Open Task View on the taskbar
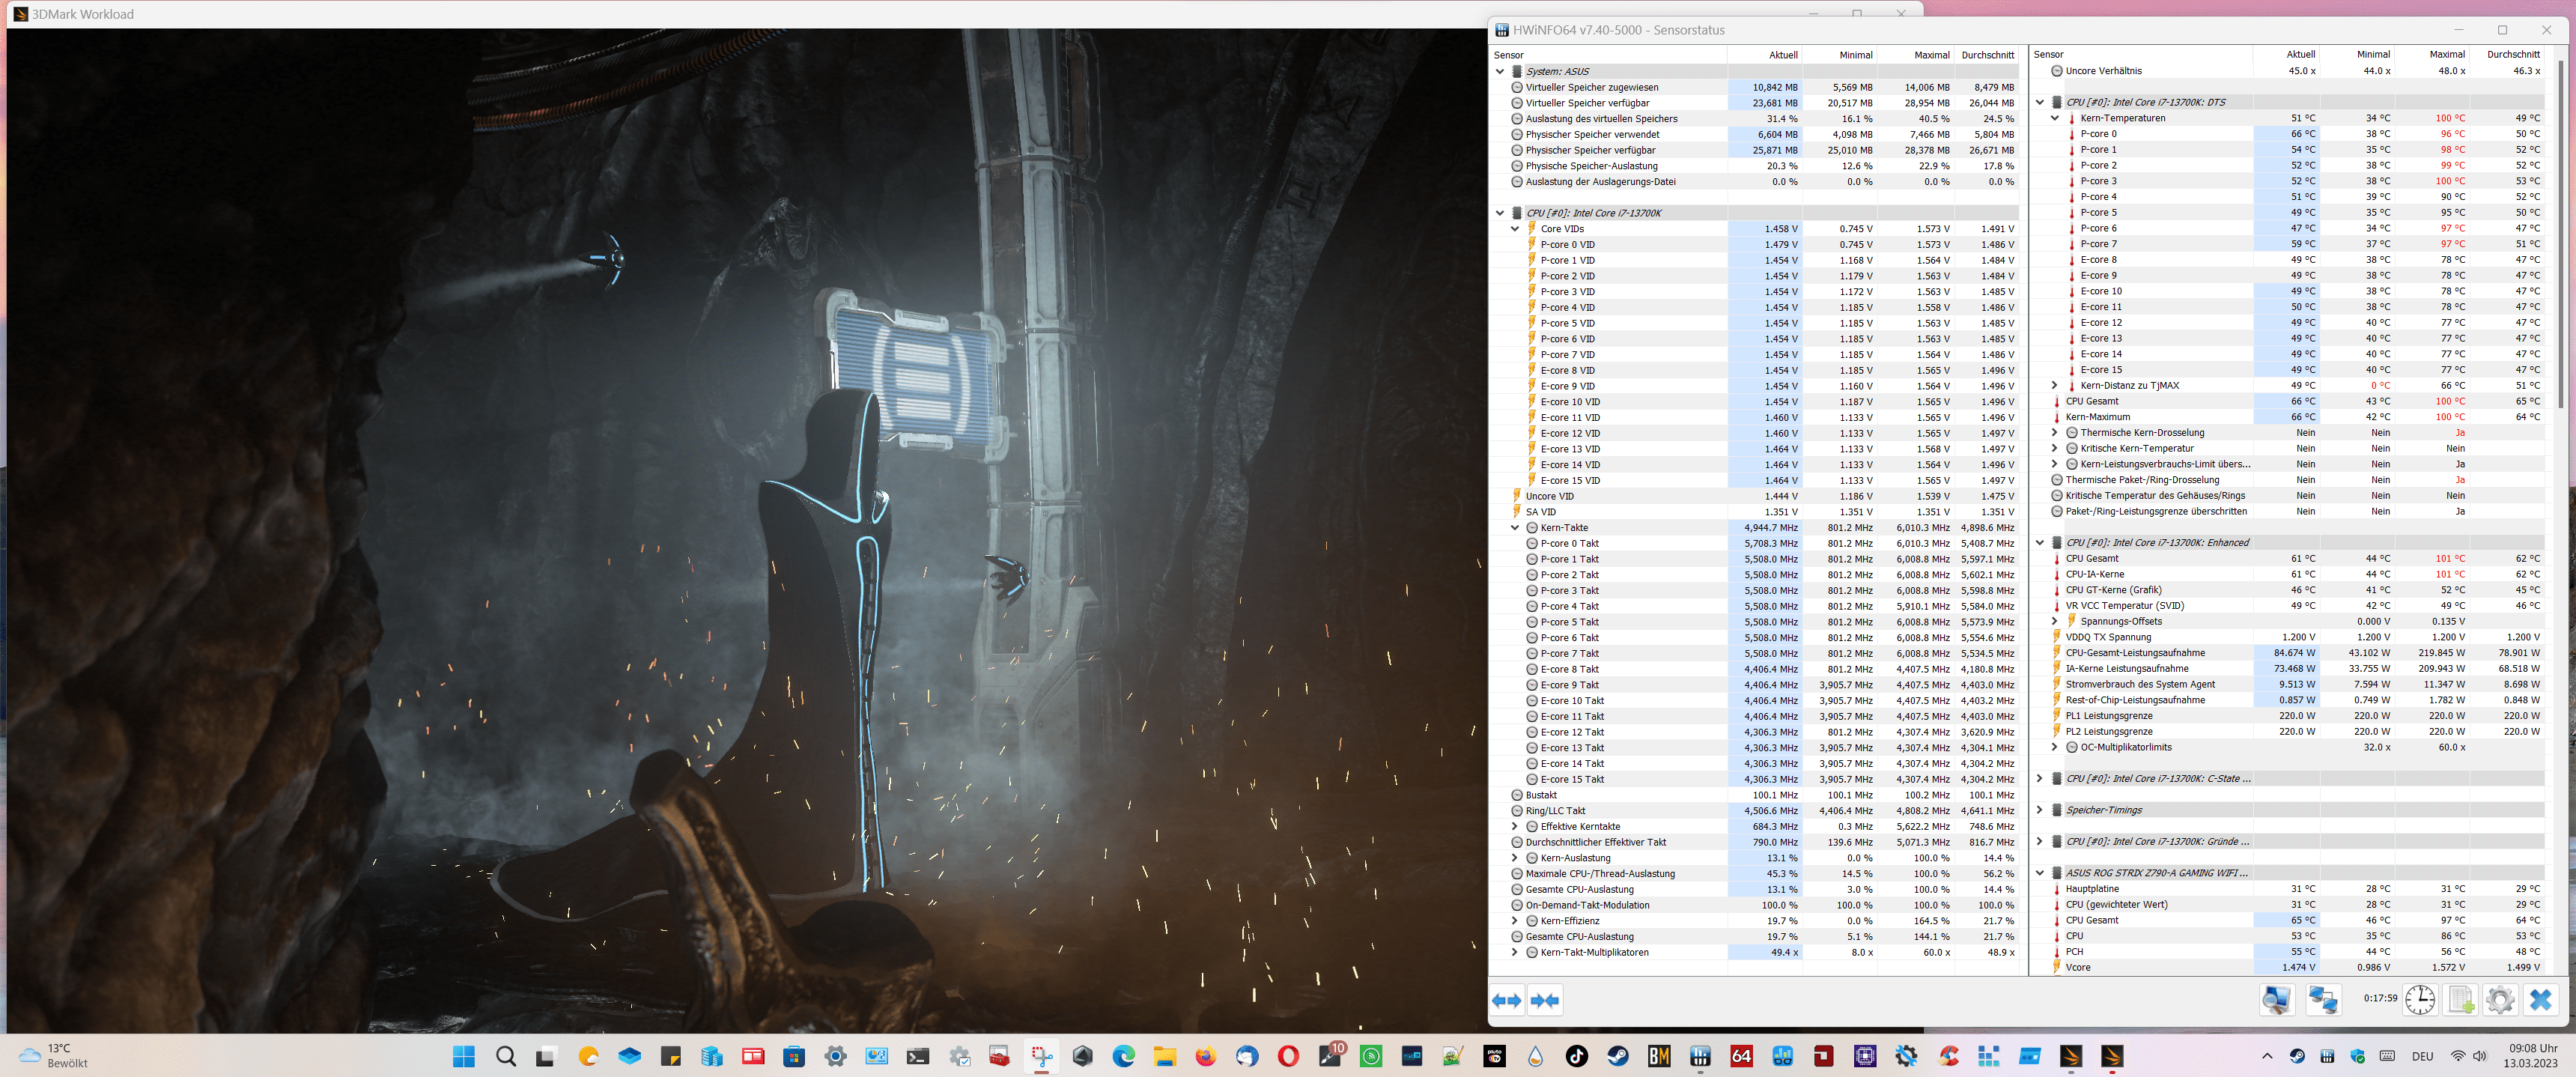This screenshot has height=1077, width=2576. pos(546,1056)
